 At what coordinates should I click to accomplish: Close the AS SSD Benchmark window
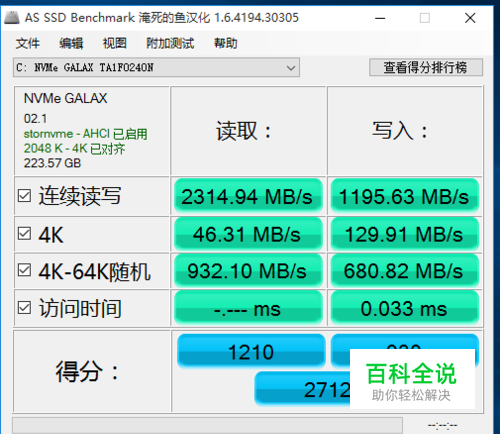point(470,18)
